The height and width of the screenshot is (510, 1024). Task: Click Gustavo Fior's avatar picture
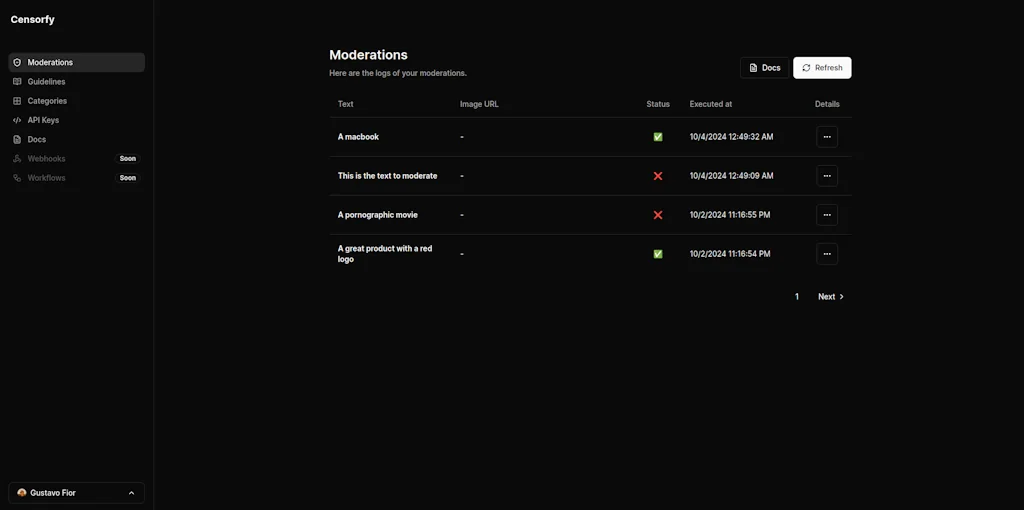[x=22, y=493]
